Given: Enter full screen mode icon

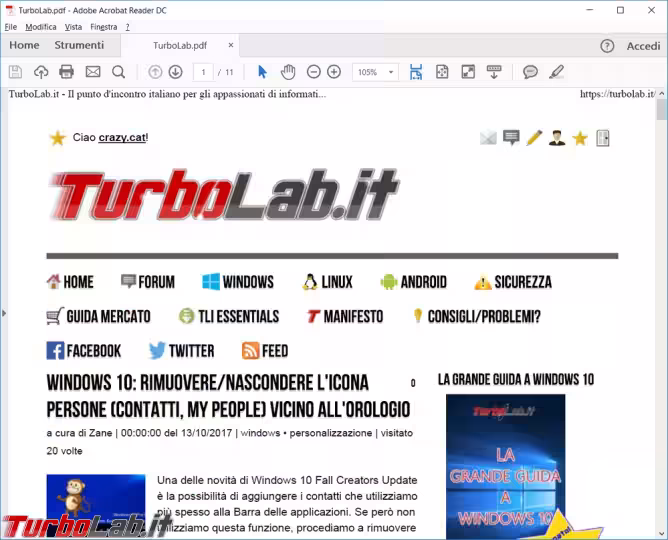Looking at the screenshot, I should (468, 72).
